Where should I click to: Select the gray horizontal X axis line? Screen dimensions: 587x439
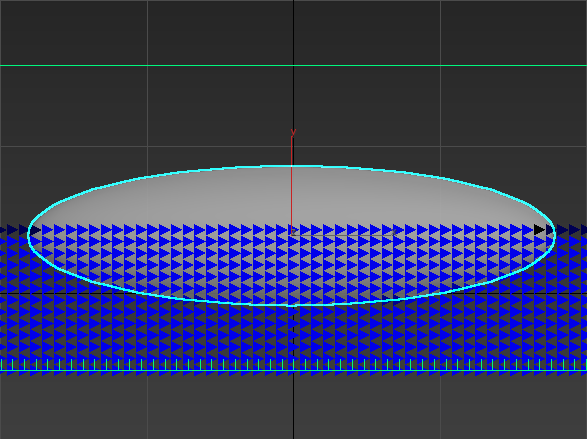click(x=343, y=235)
